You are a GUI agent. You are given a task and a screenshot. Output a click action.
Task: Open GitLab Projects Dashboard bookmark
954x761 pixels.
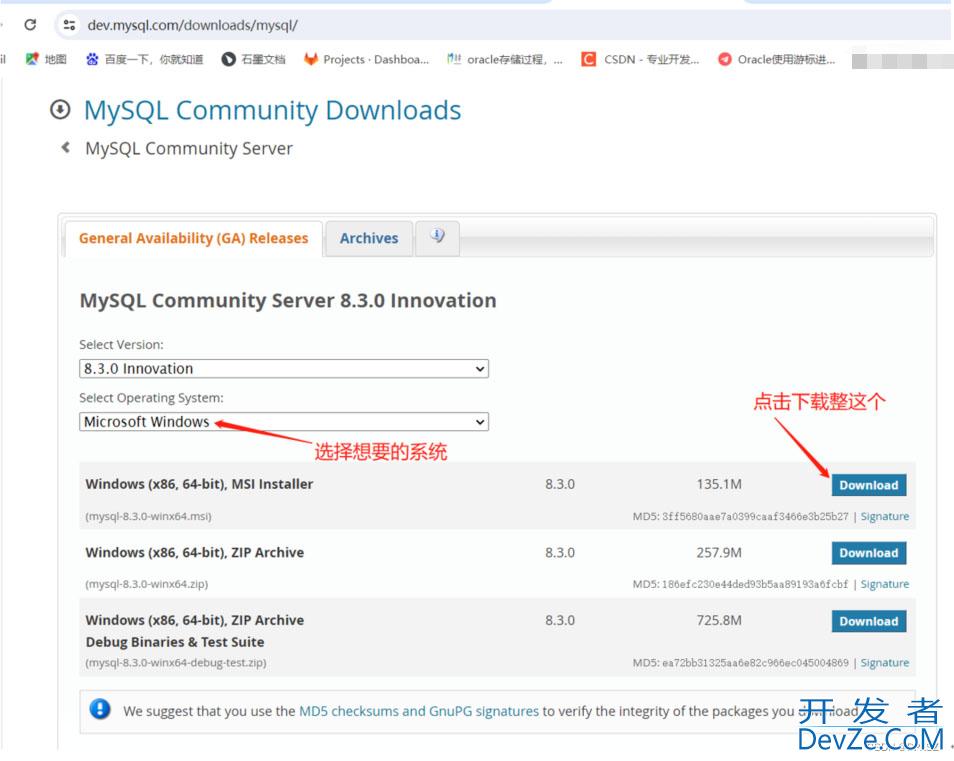(x=366, y=59)
